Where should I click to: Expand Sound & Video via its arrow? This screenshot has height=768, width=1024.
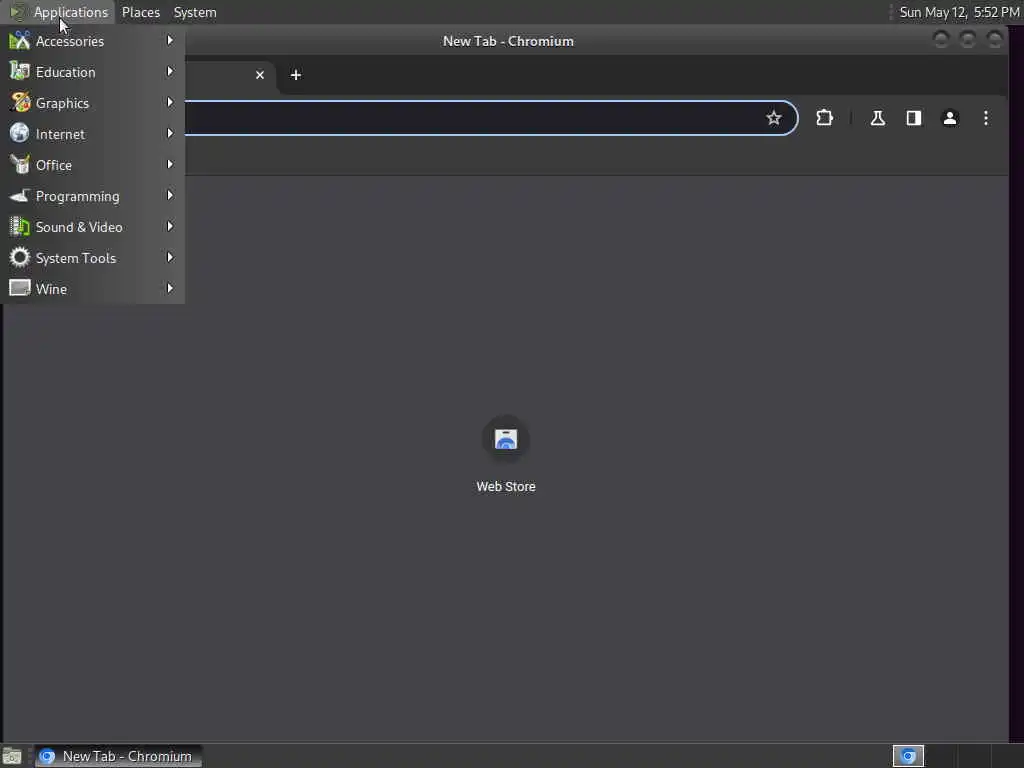[170, 227]
